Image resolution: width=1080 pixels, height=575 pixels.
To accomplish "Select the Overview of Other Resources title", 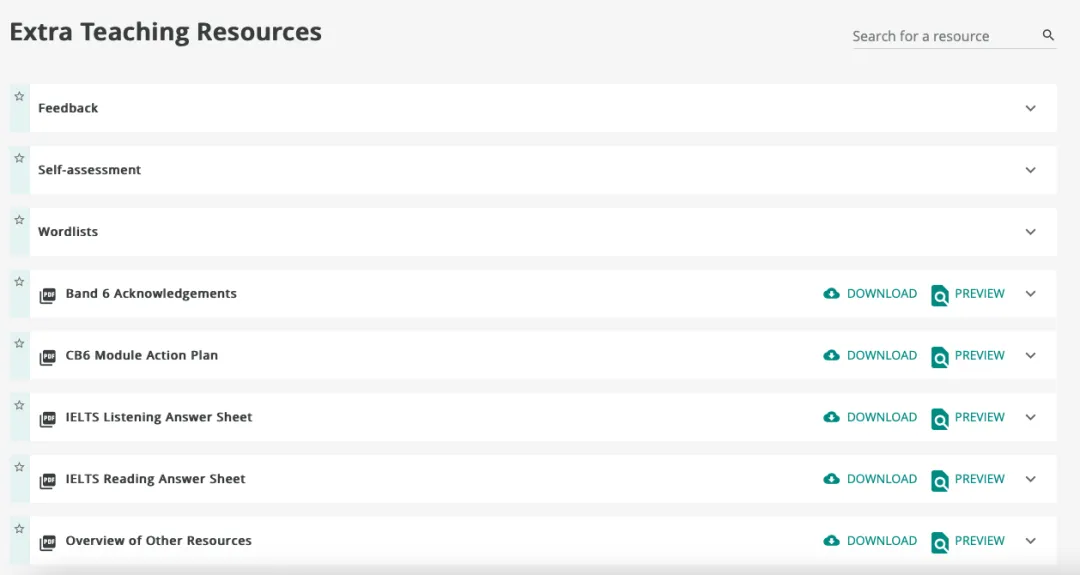I will [x=158, y=541].
